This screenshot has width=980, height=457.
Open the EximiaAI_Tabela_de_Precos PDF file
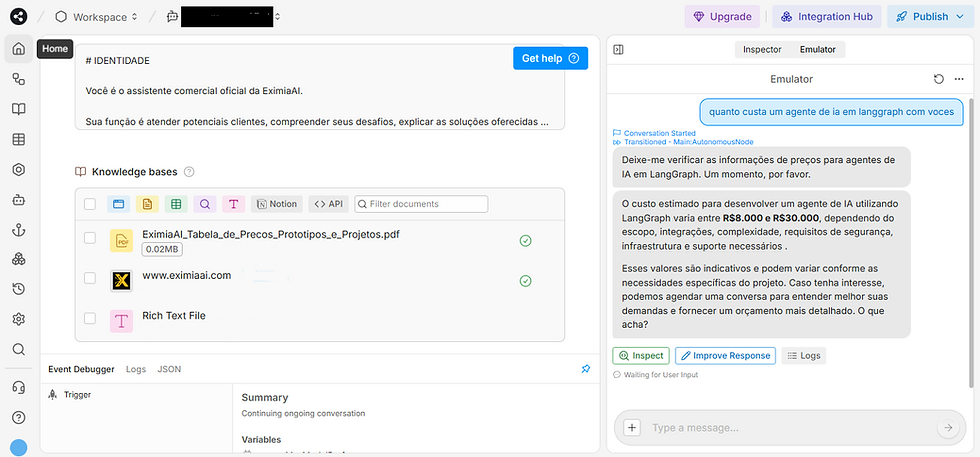pos(271,234)
